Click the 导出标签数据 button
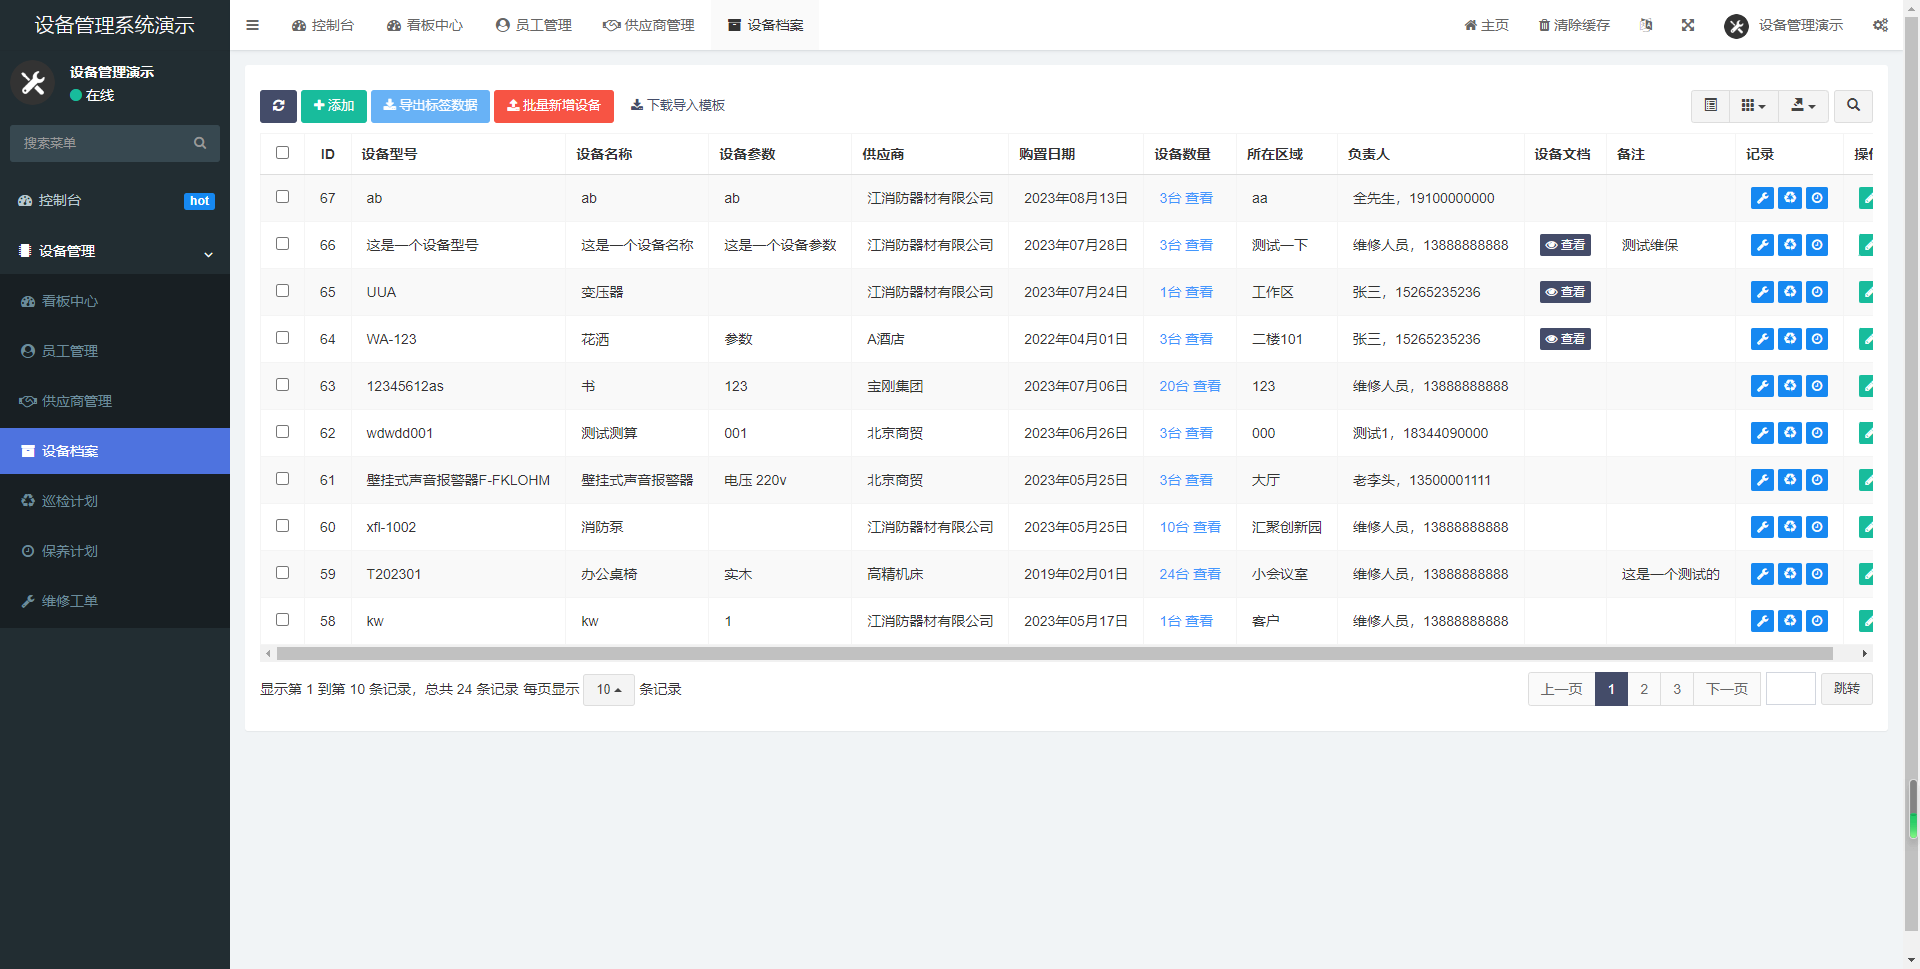This screenshot has height=969, width=1920. pos(430,106)
